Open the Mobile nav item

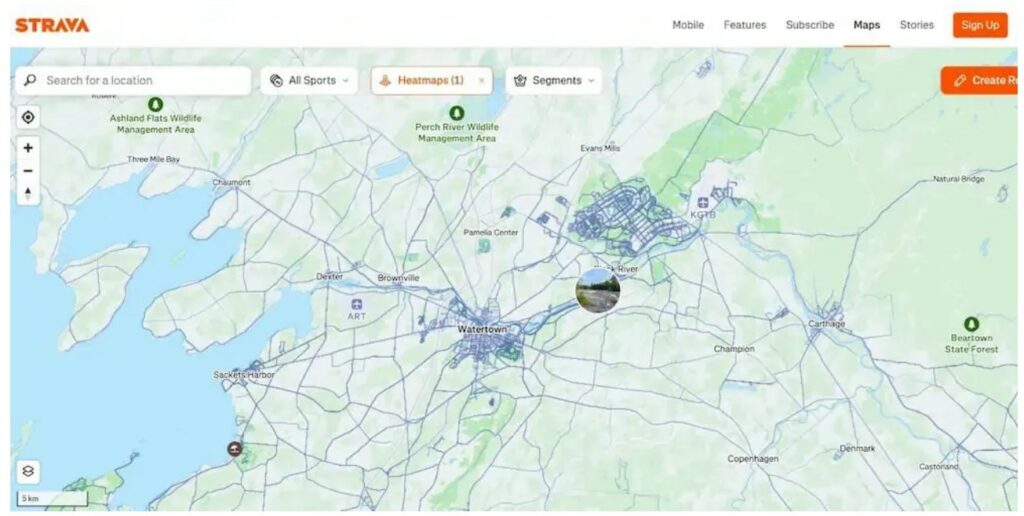688,25
